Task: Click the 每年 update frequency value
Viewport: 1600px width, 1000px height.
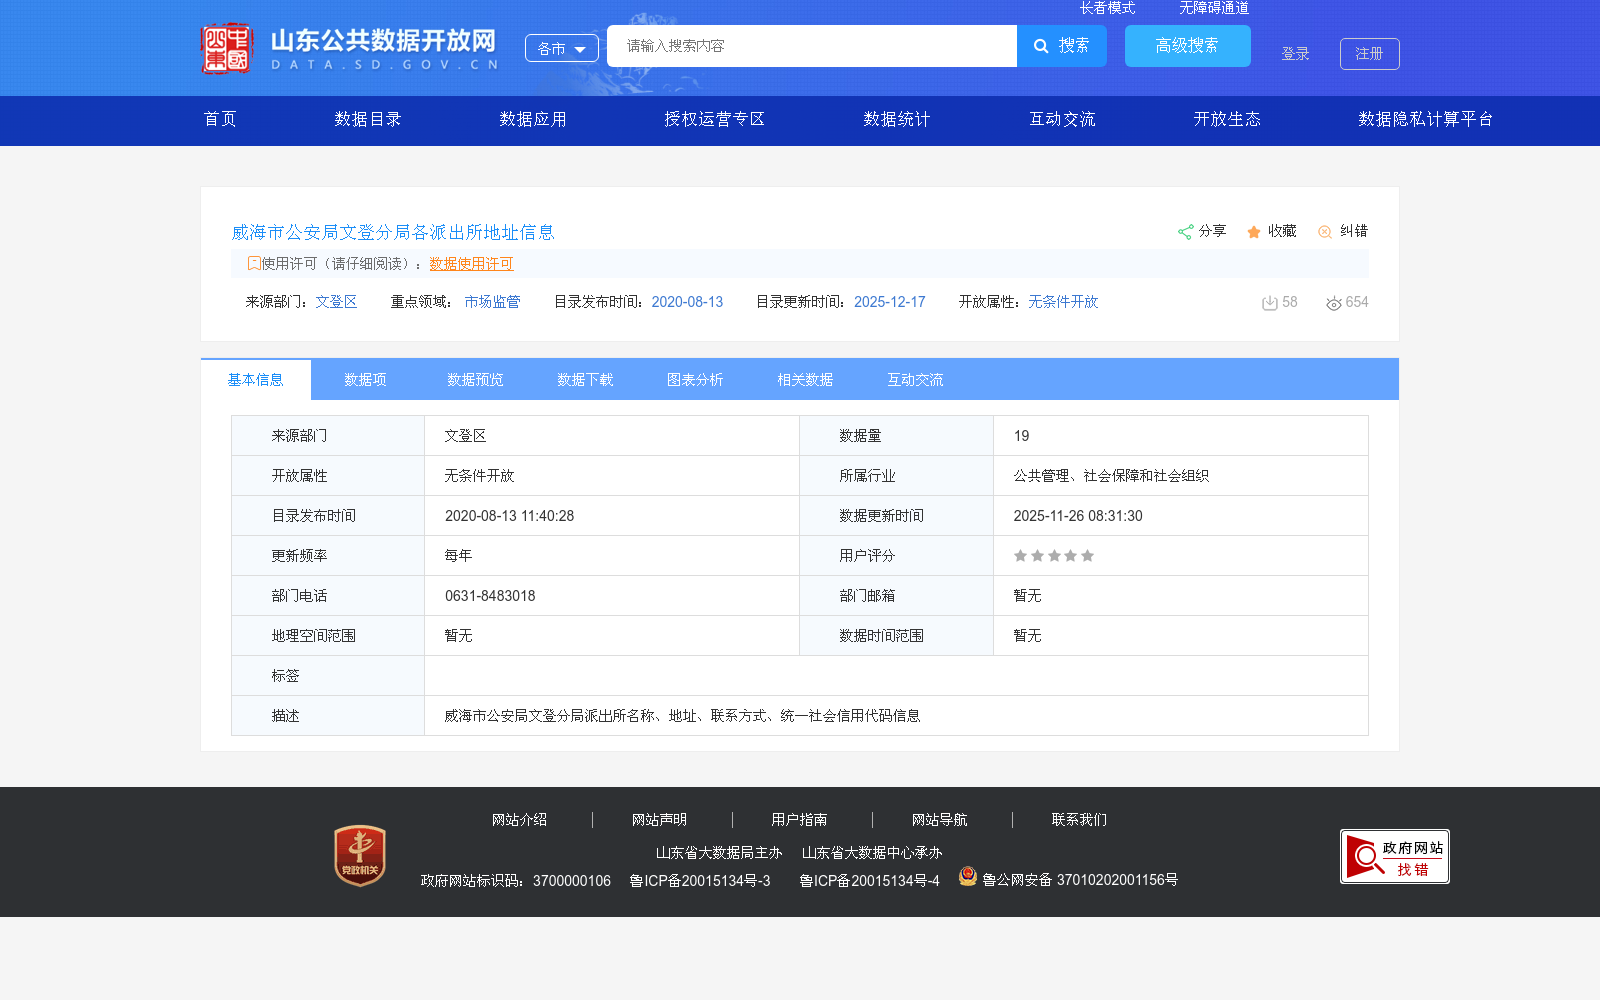Action: pos(458,556)
